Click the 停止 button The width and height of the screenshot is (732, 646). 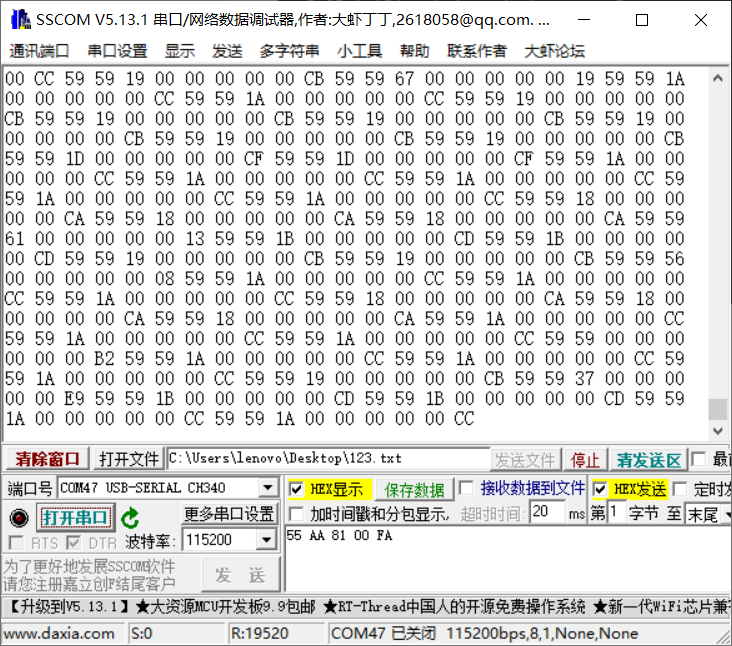[x=585, y=460]
